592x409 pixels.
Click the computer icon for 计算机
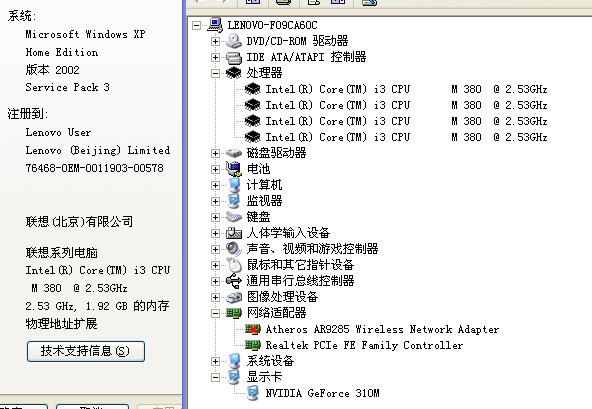pyautogui.click(x=234, y=185)
